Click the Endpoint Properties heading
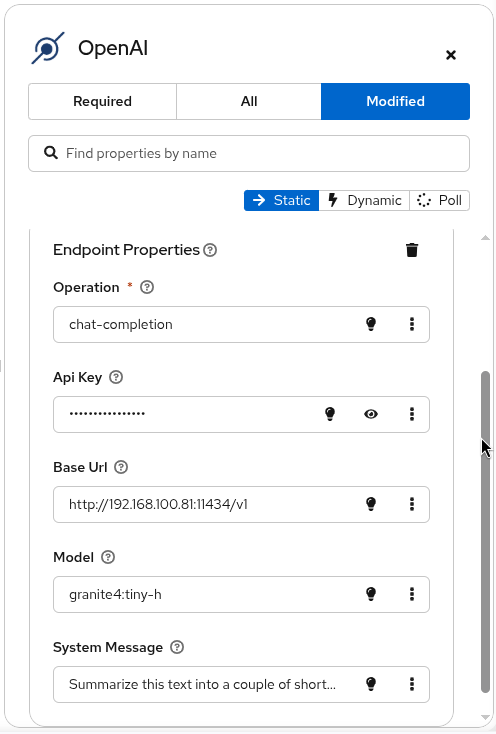496x734 pixels. tap(126, 250)
